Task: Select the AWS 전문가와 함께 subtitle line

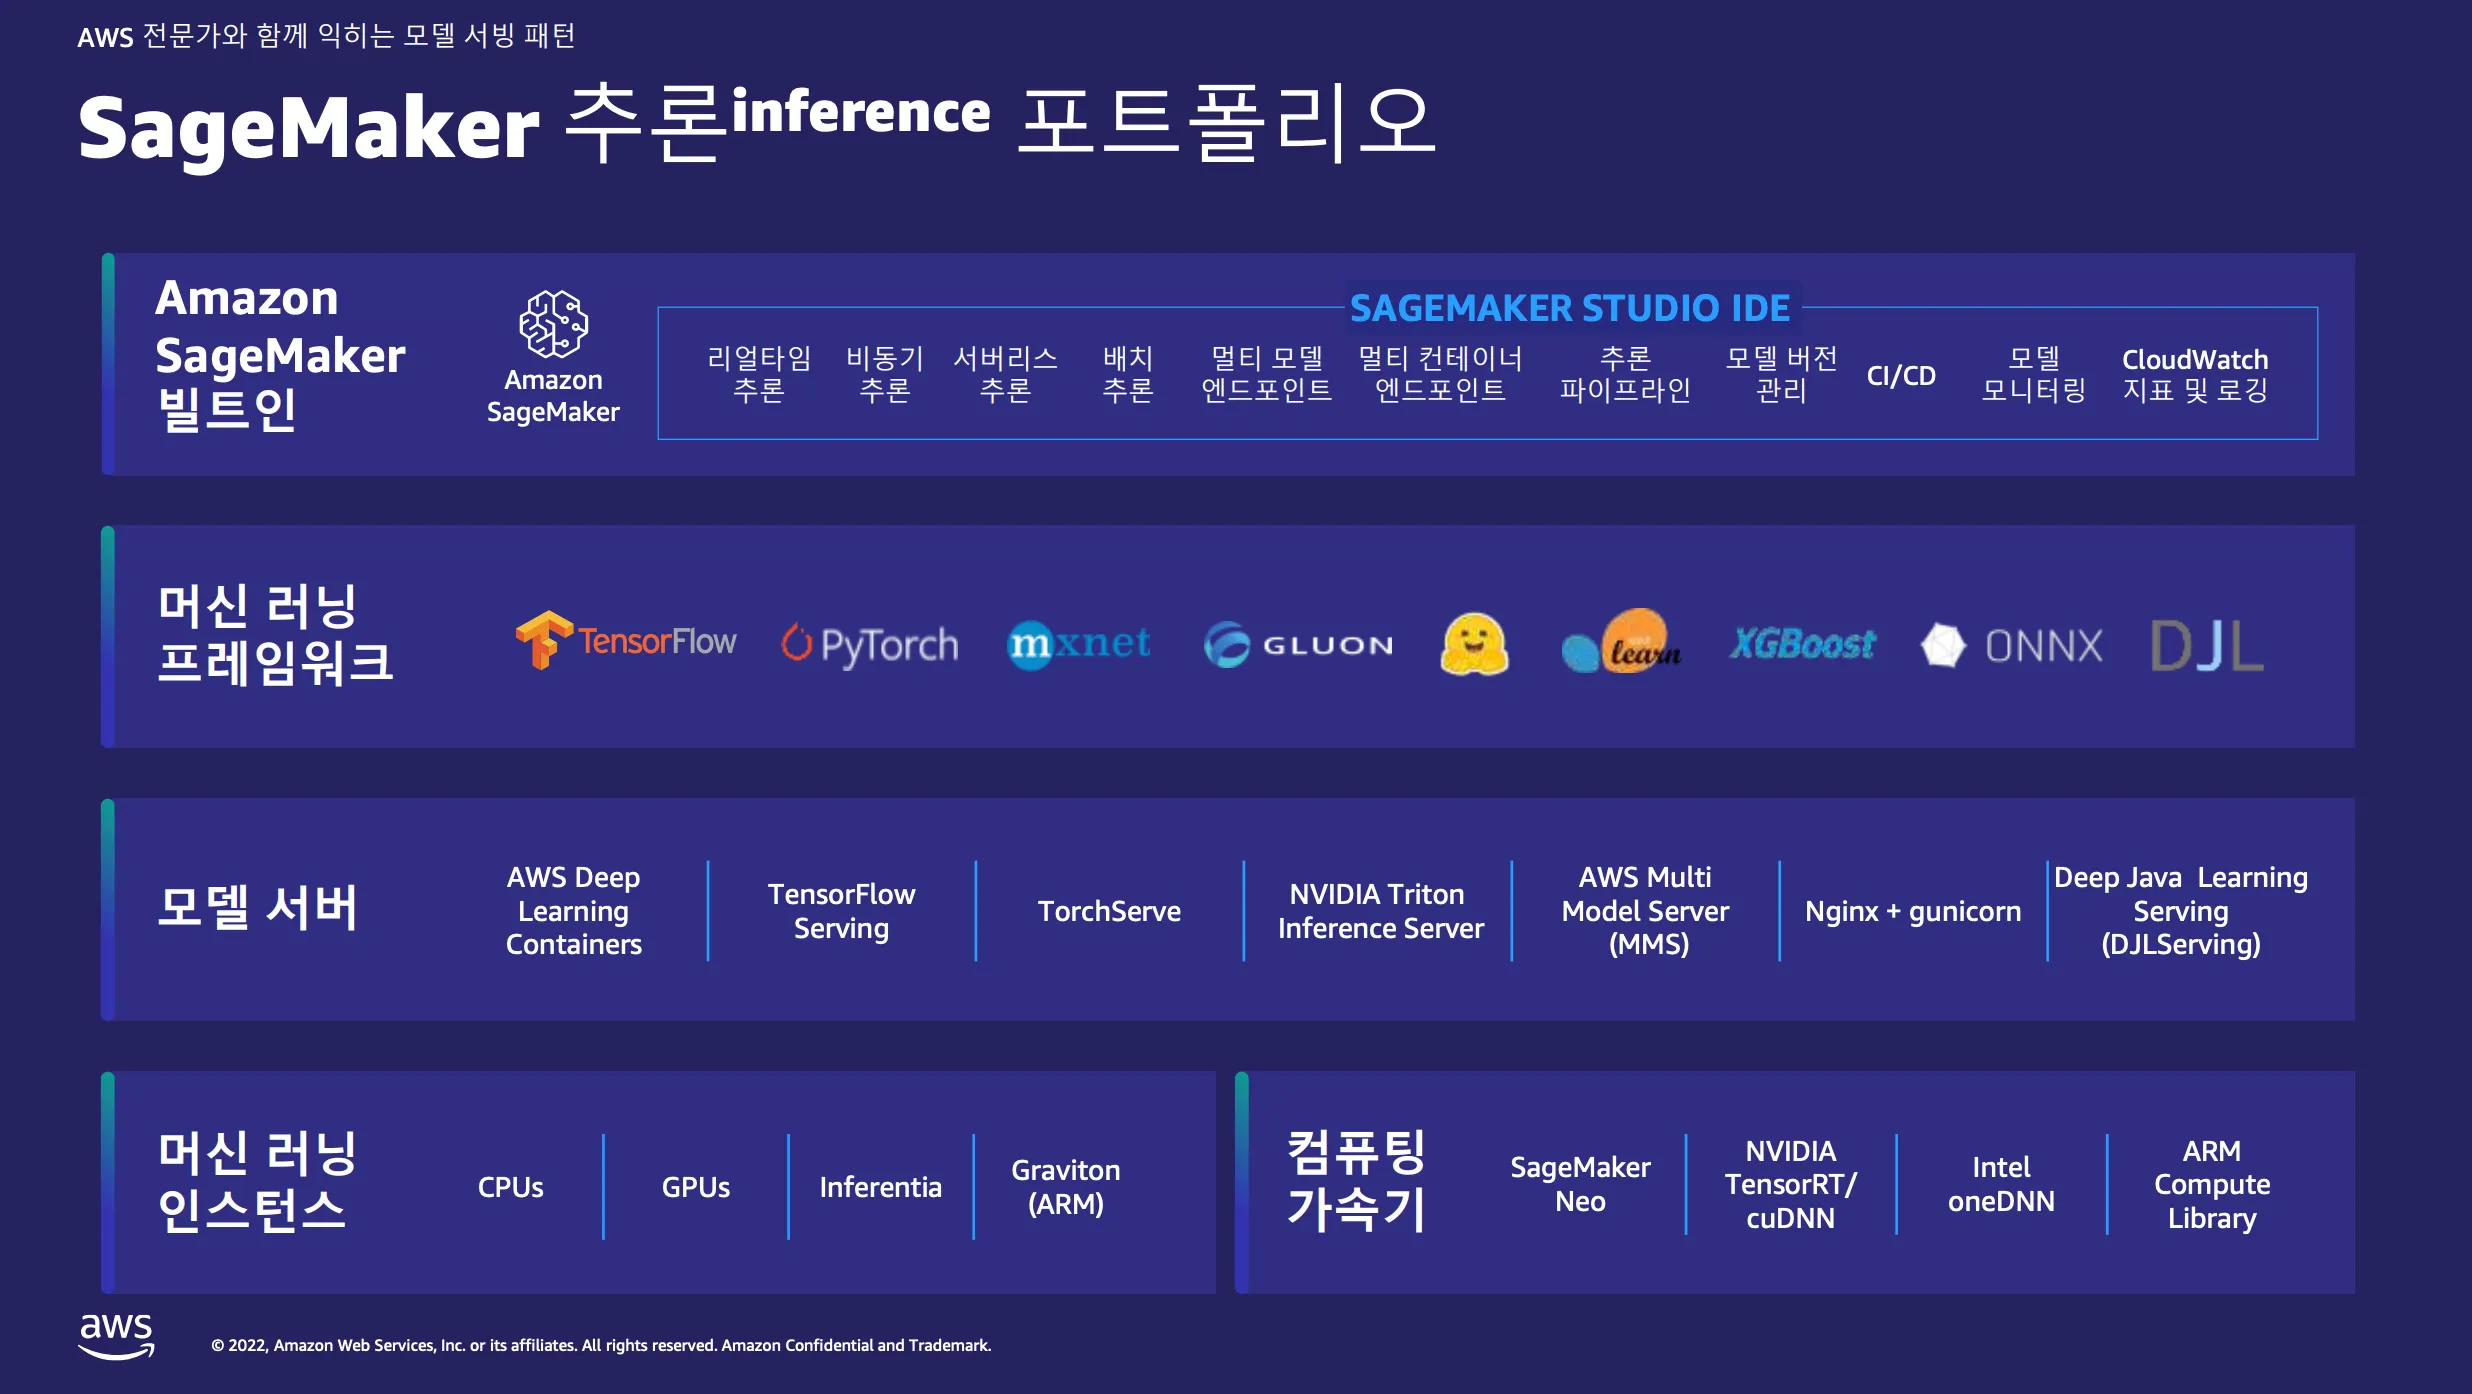Action: pos(326,36)
